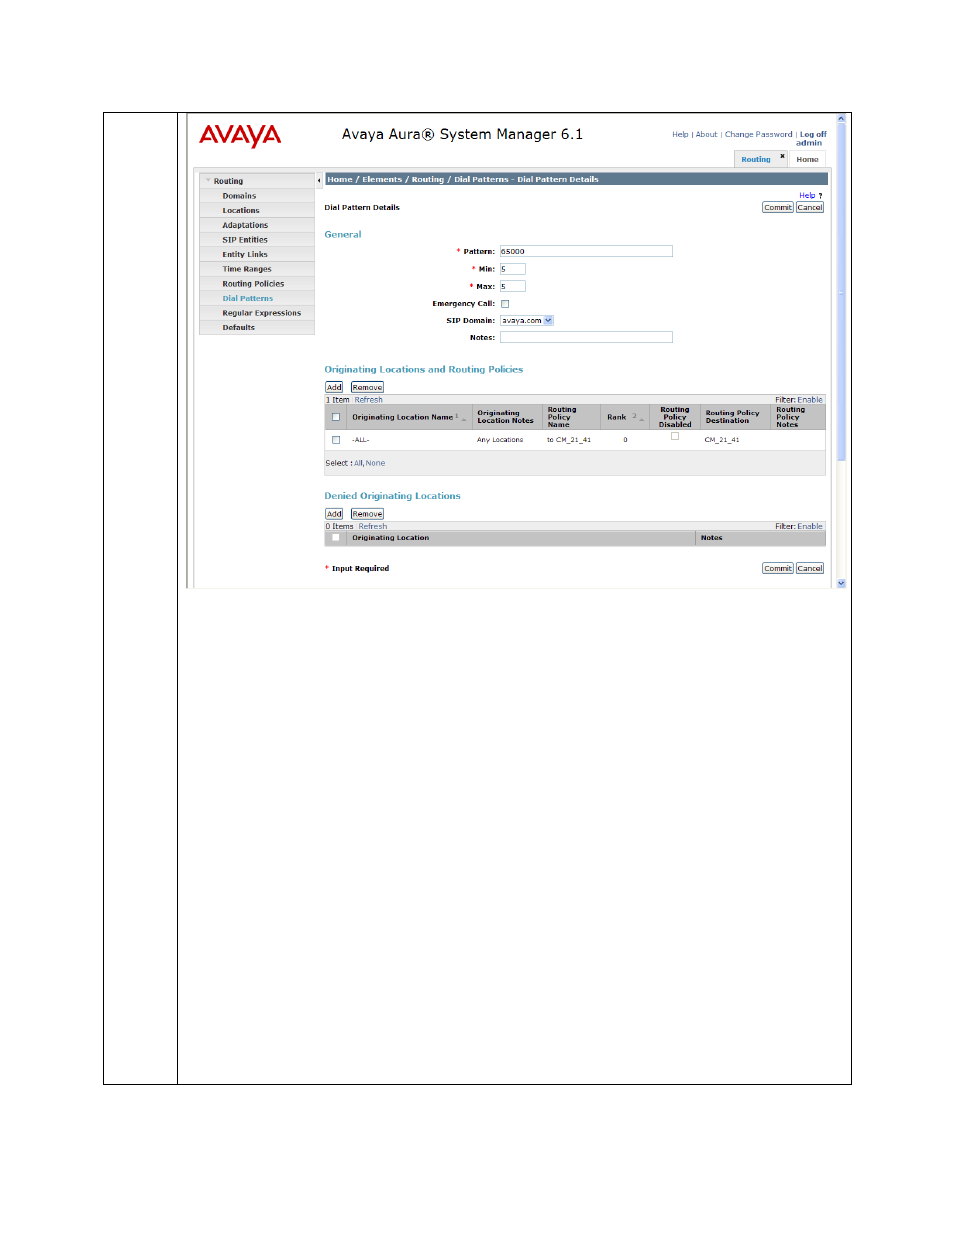Open Routing Policies in the Routing menu
Image resolution: width=954 pixels, height=1235 pixels.
click(253, 284)
